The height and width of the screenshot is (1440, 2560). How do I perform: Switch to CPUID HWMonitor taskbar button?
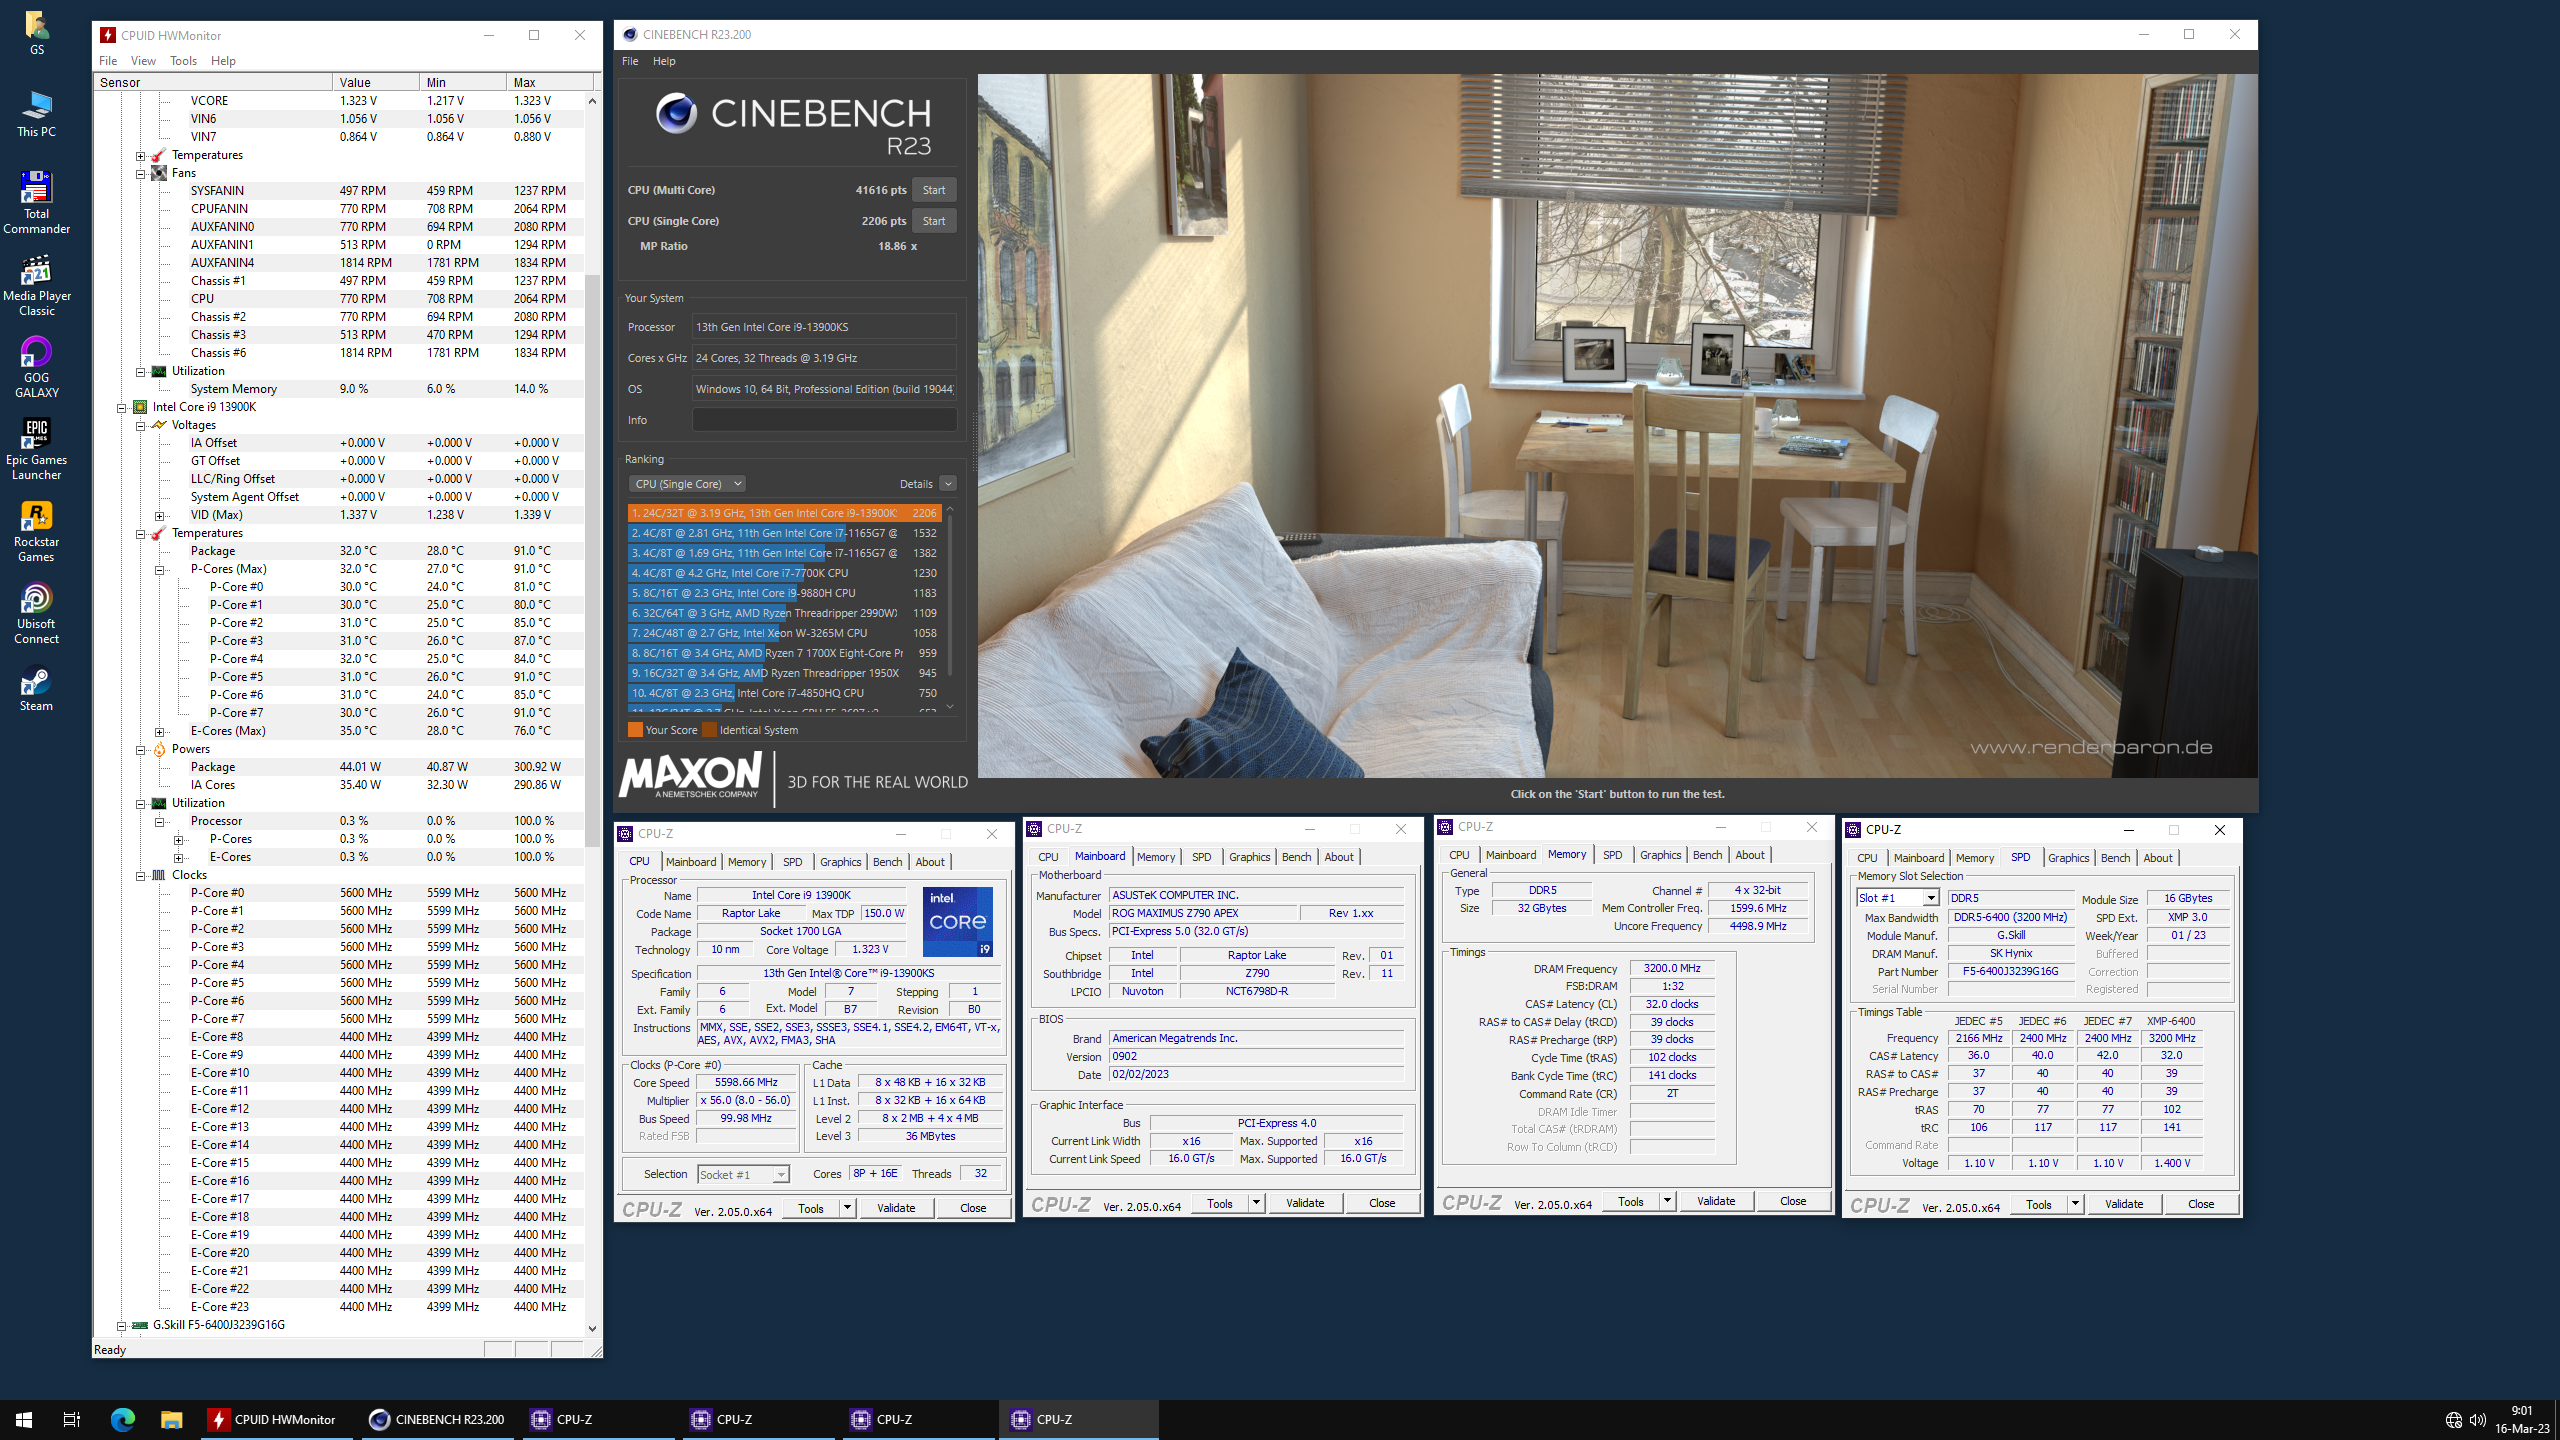276,1419
